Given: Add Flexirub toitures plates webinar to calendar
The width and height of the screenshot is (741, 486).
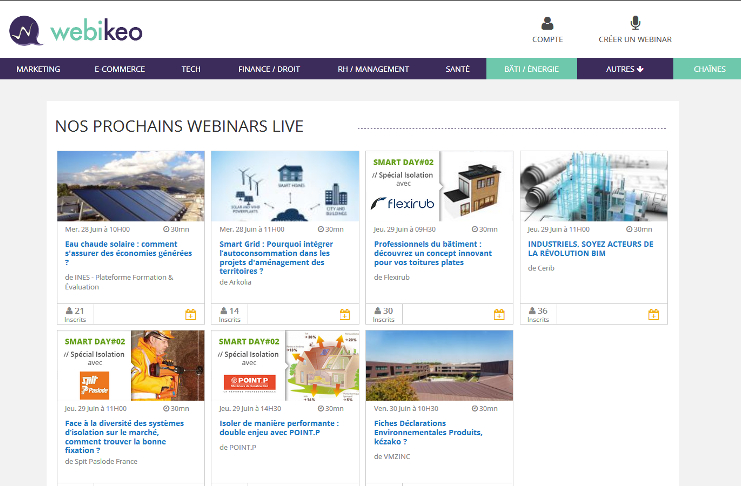Looking at the screenshot, I should 499,314.
